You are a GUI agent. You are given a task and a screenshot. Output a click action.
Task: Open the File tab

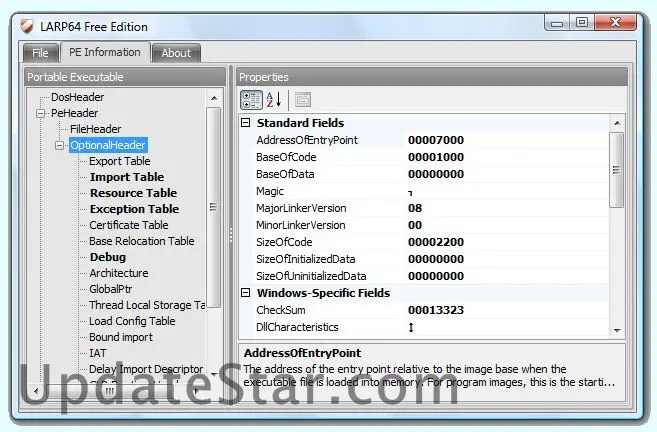[x=41, y=53]
